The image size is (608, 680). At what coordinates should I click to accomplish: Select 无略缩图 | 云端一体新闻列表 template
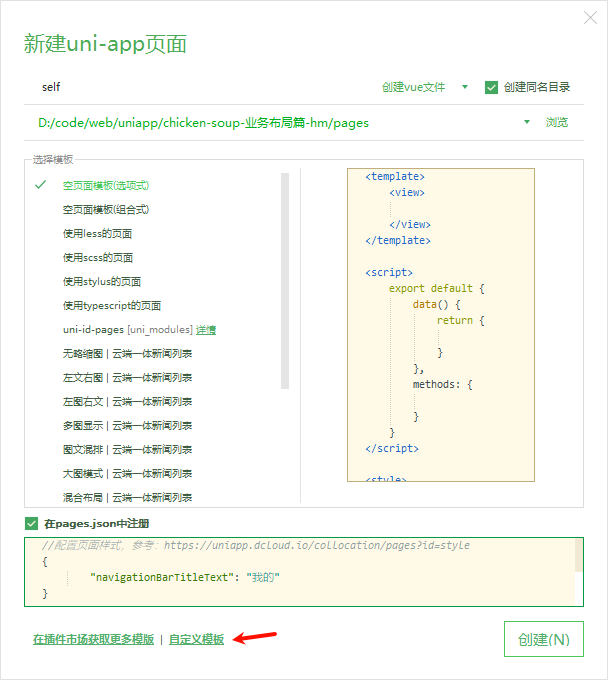(x=127, y=354)
